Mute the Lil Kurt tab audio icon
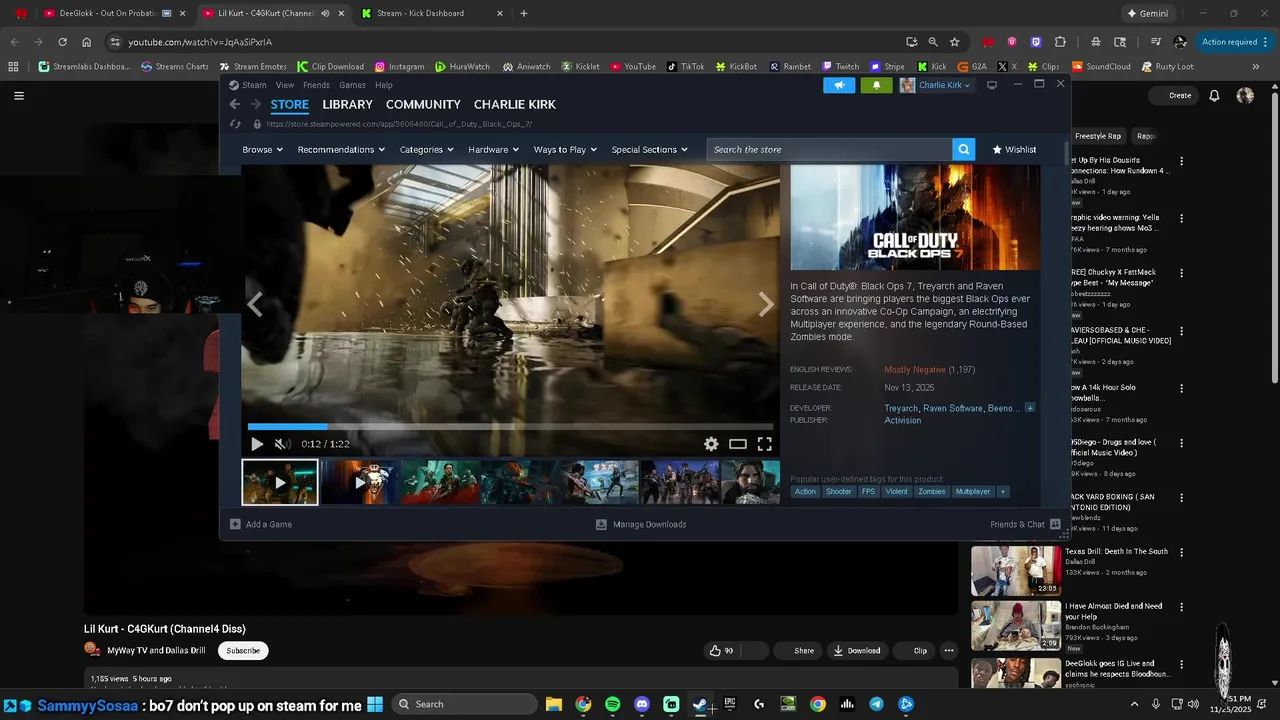Viewport: 1280px width, 720px height. click(x=325, y=14)
